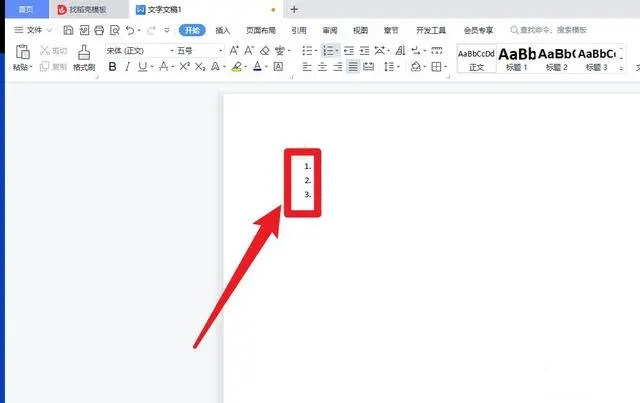The width and height of the screenshot is (640, 403).
Task: Align text left
Action: pyautogui.click(x=307, y=66)
